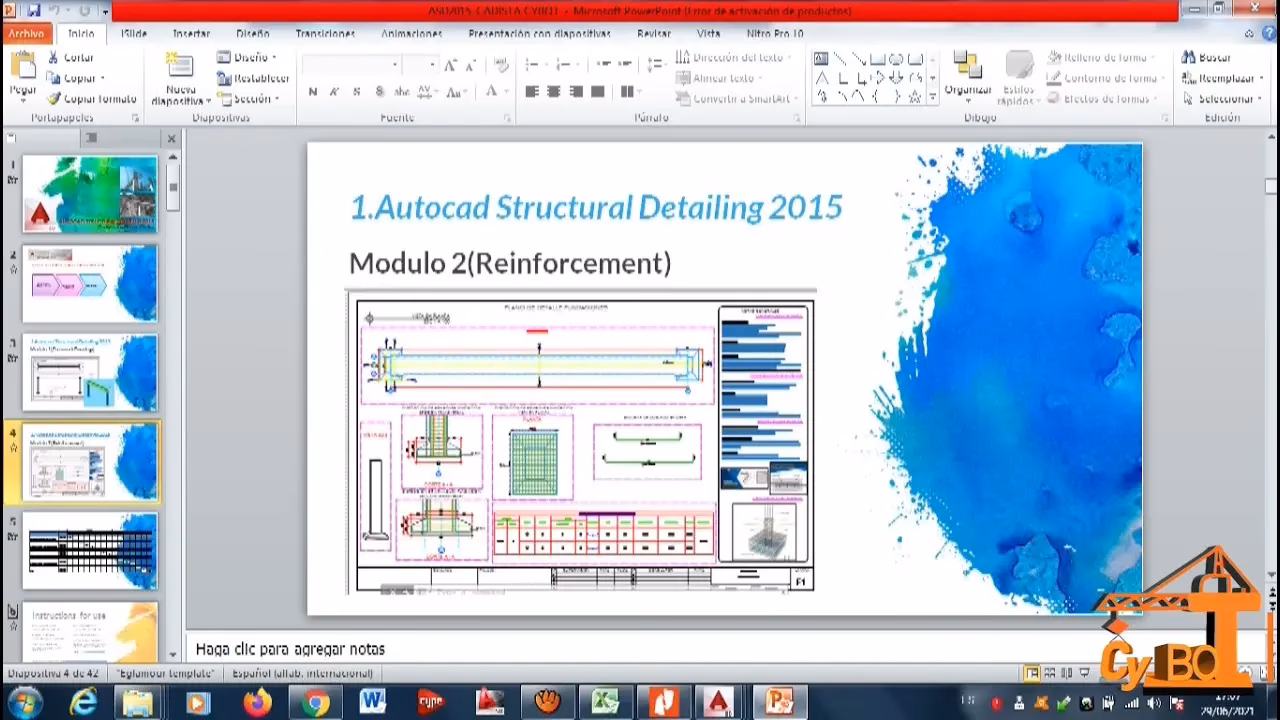The image size is (1280, 720).
Task: Select the text box shape in gallery
Action: (821, 59)
